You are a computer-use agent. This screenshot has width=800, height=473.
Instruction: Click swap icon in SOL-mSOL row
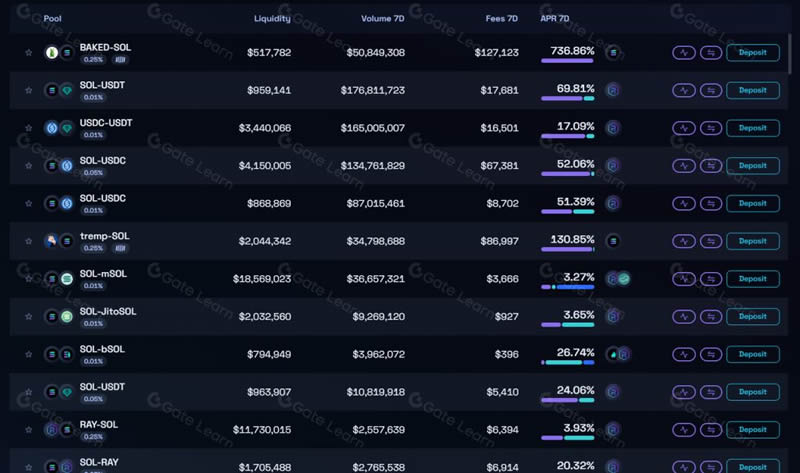click(x=711, y=279)
